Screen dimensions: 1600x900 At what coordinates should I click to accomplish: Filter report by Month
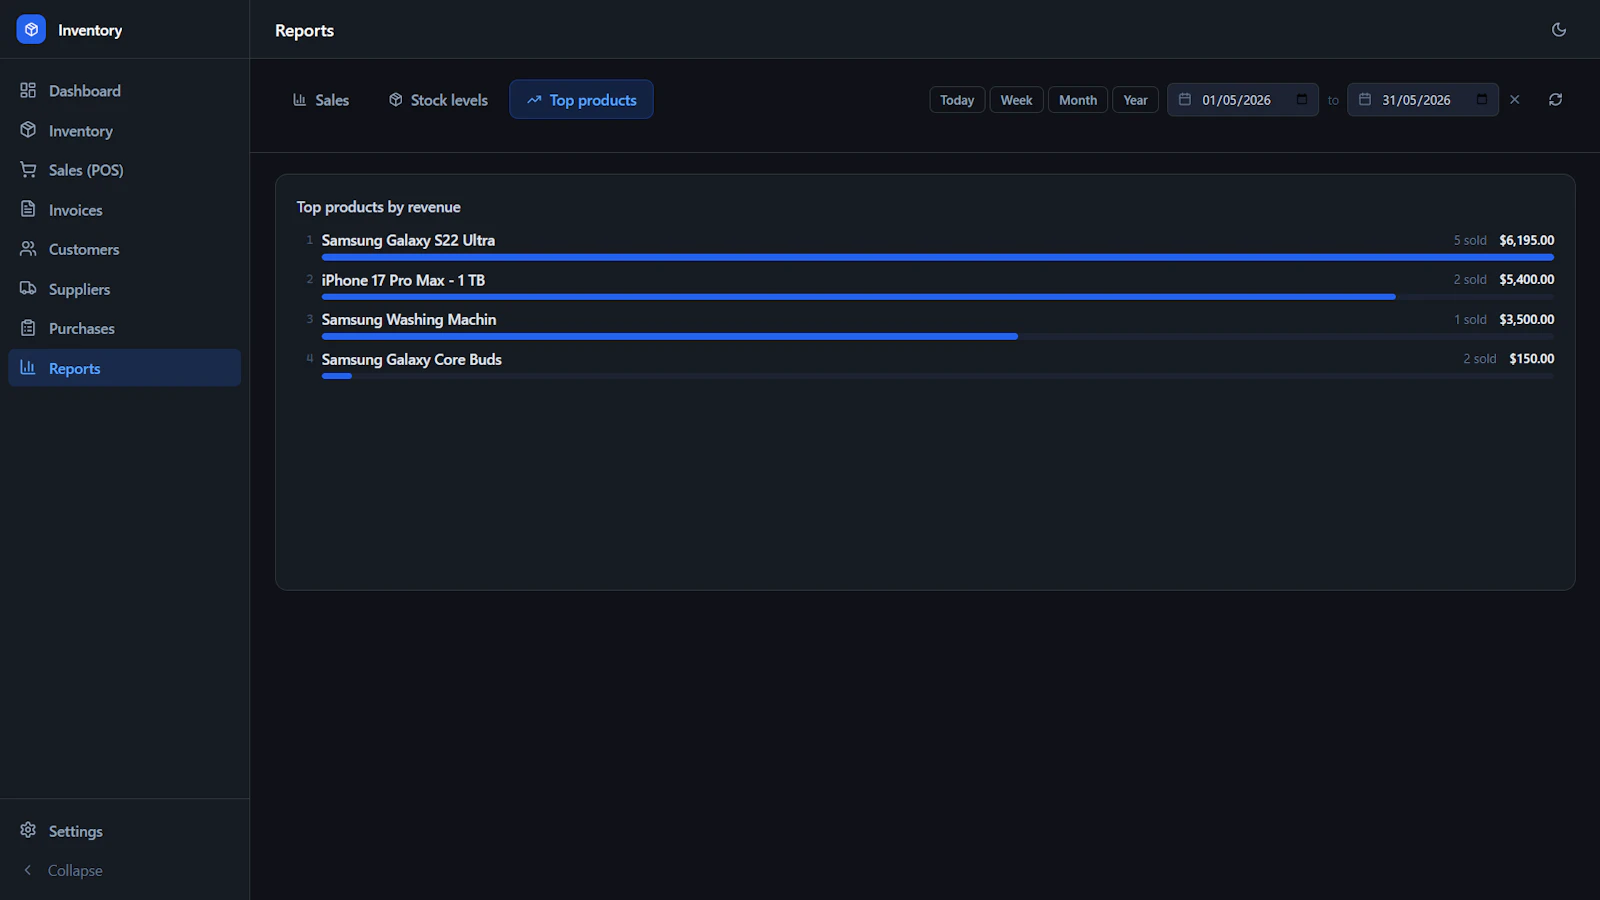point(1078,100)
